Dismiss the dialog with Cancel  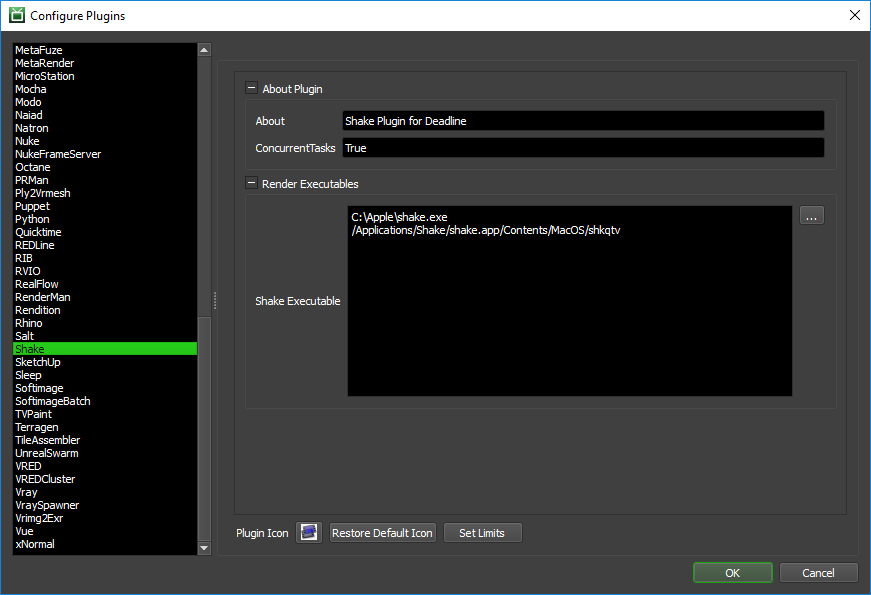[818, 572]
